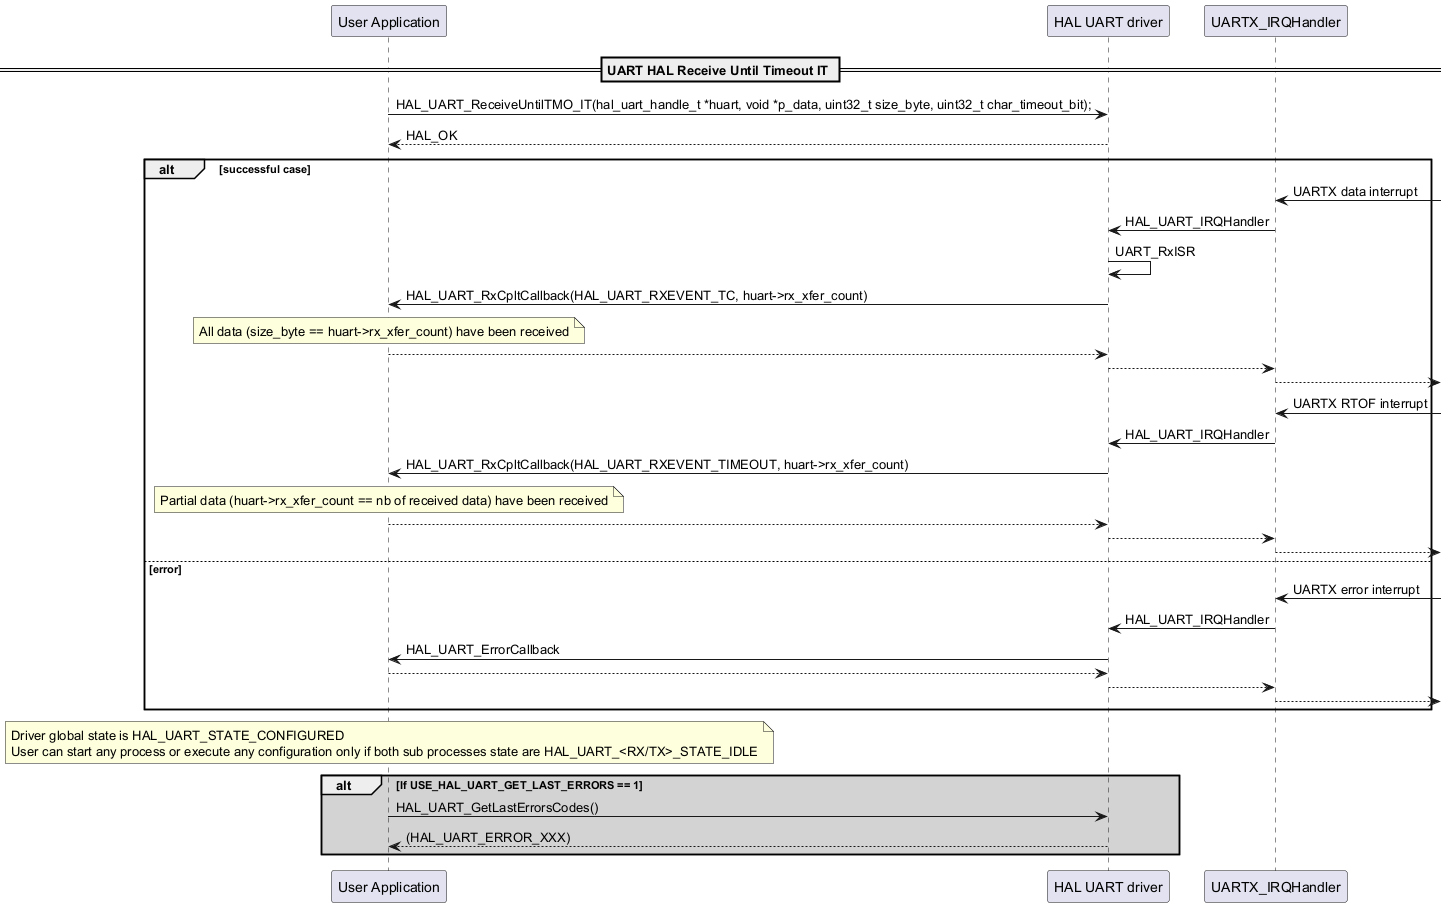Click the HAL_UART_RxCpltCallback HAL_UART_RXEVENT_TIMEOUT message

click(x=657, y=465)
